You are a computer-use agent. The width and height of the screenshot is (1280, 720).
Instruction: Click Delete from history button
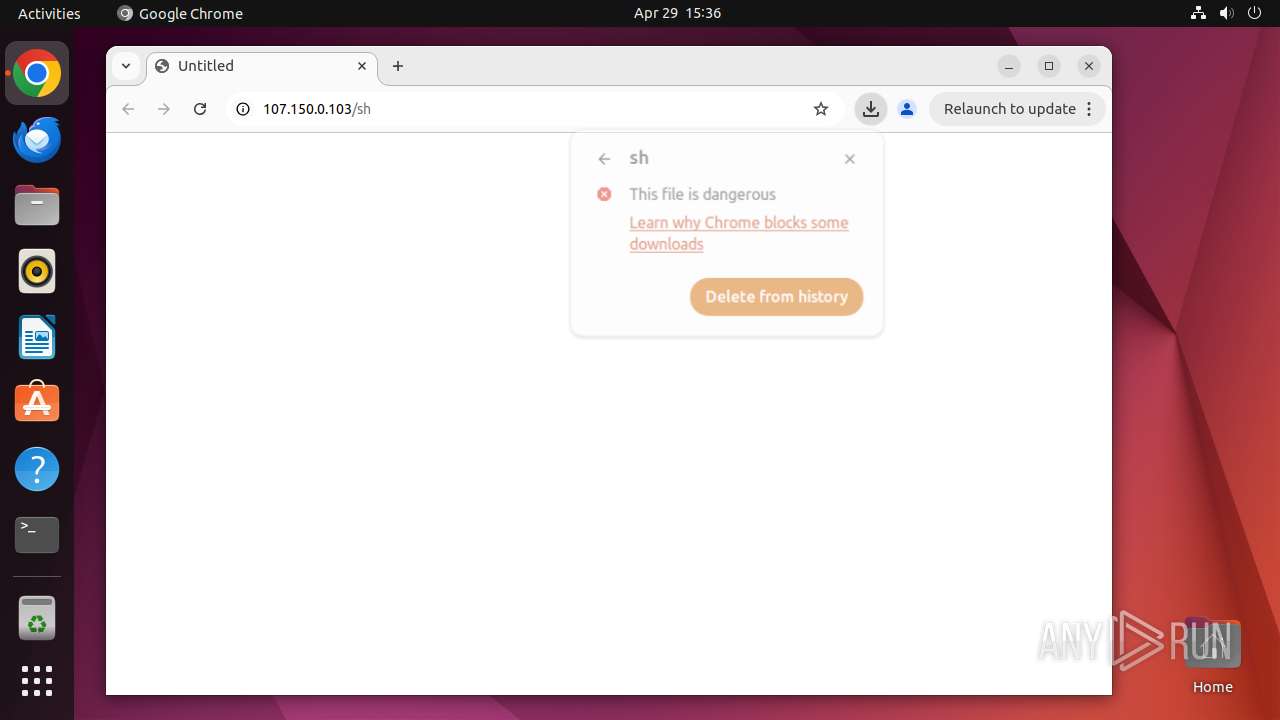[776, 297]
